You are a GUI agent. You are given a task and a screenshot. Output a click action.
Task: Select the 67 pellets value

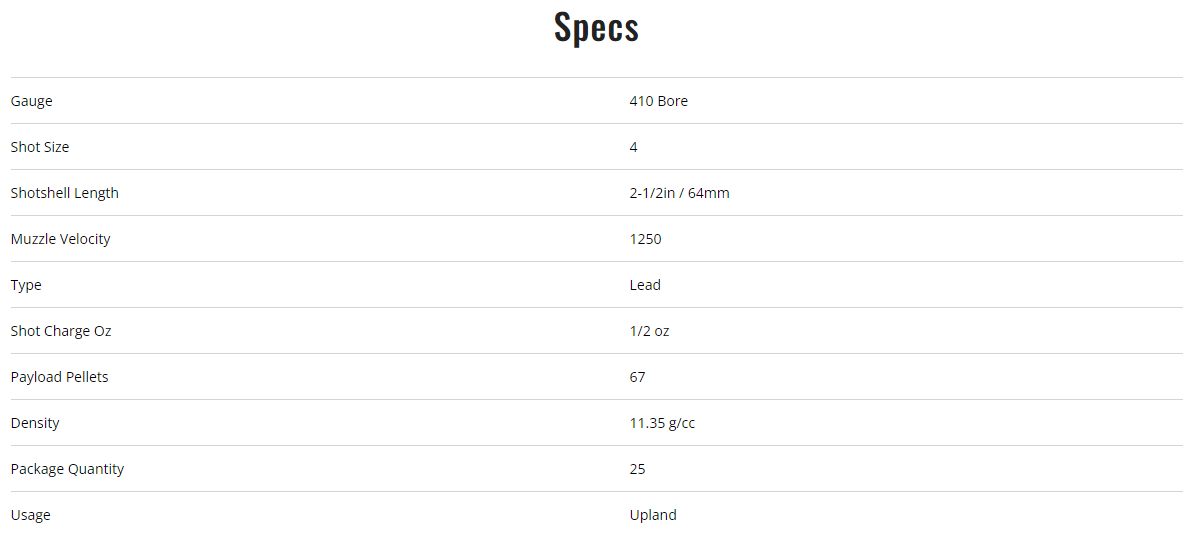[x=637, y=377]
